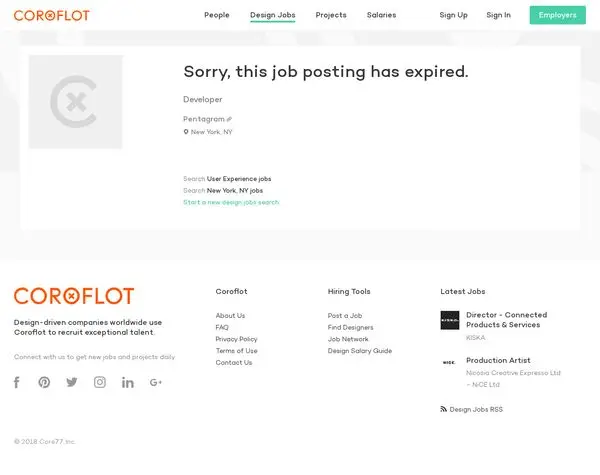Viewport: 600px width, 475px height.
Task: Click the Sign In link
Action: tap(499, 15)
